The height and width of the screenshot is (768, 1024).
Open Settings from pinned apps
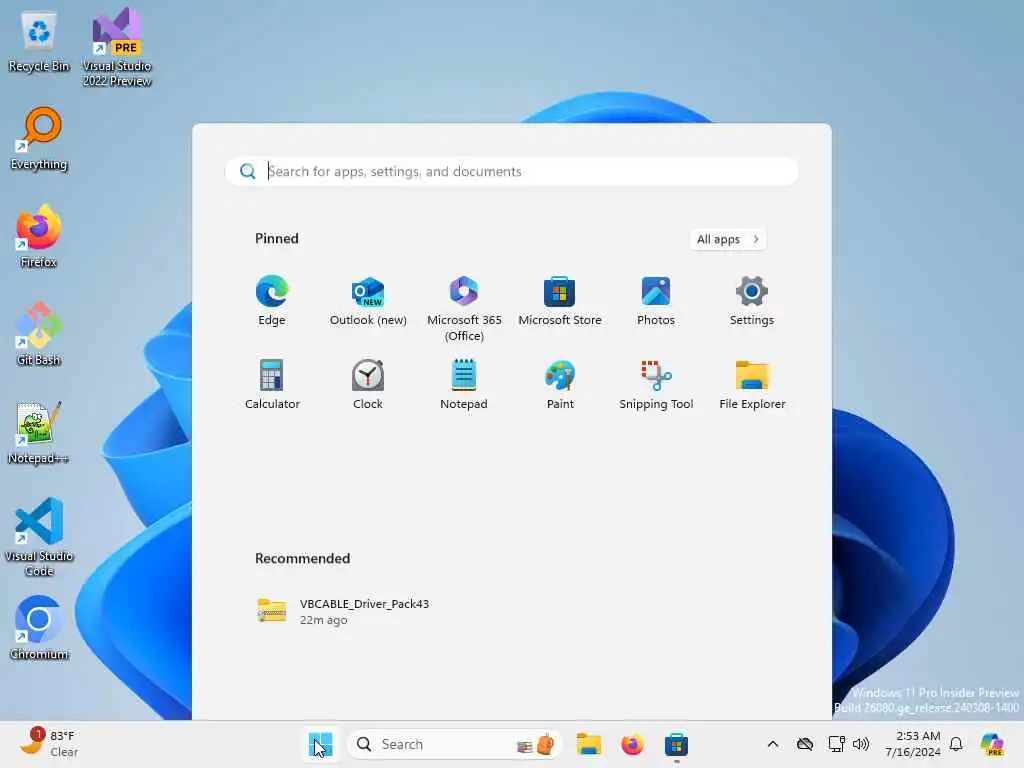752,301
